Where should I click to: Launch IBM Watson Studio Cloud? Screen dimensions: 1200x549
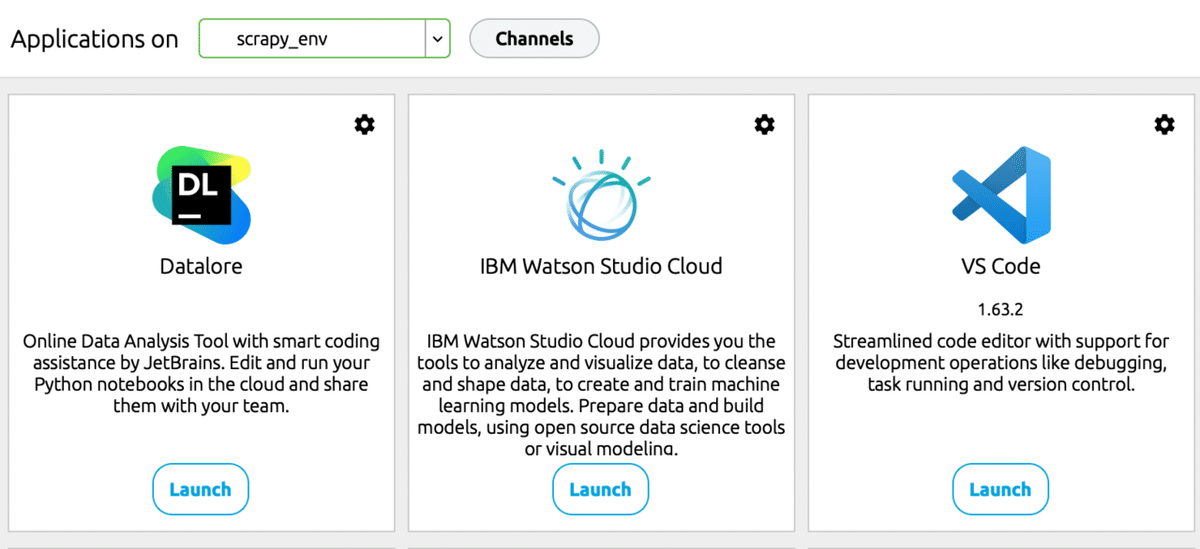pyautogui.click(x=600, y=489)
